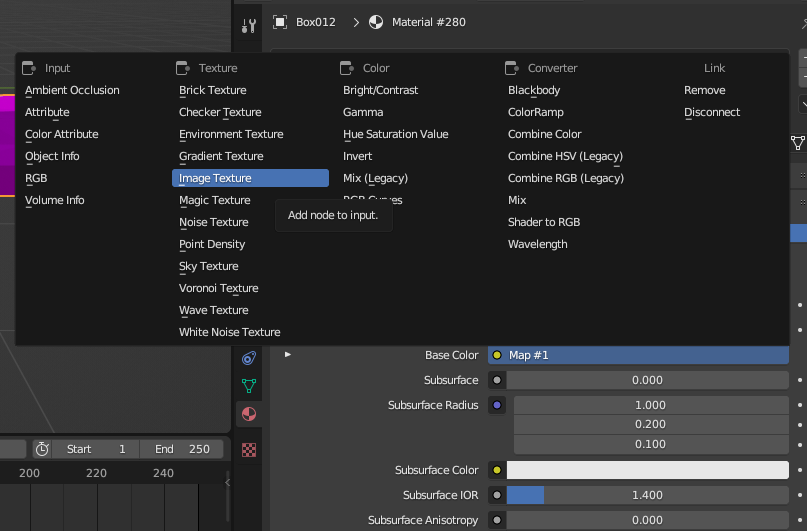Click the Texture category header icon
The width and height of the screenshot is (807, 531).
[183, 68]
